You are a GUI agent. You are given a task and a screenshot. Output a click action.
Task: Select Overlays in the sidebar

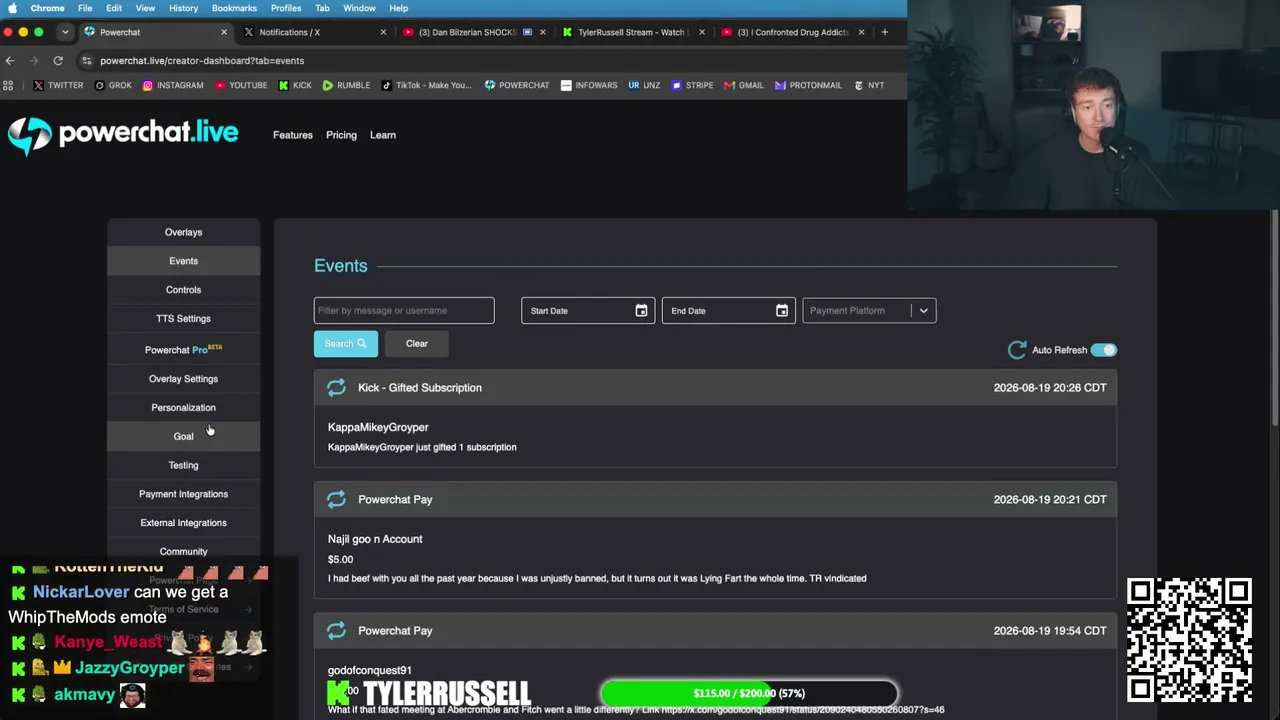point(183,232)
